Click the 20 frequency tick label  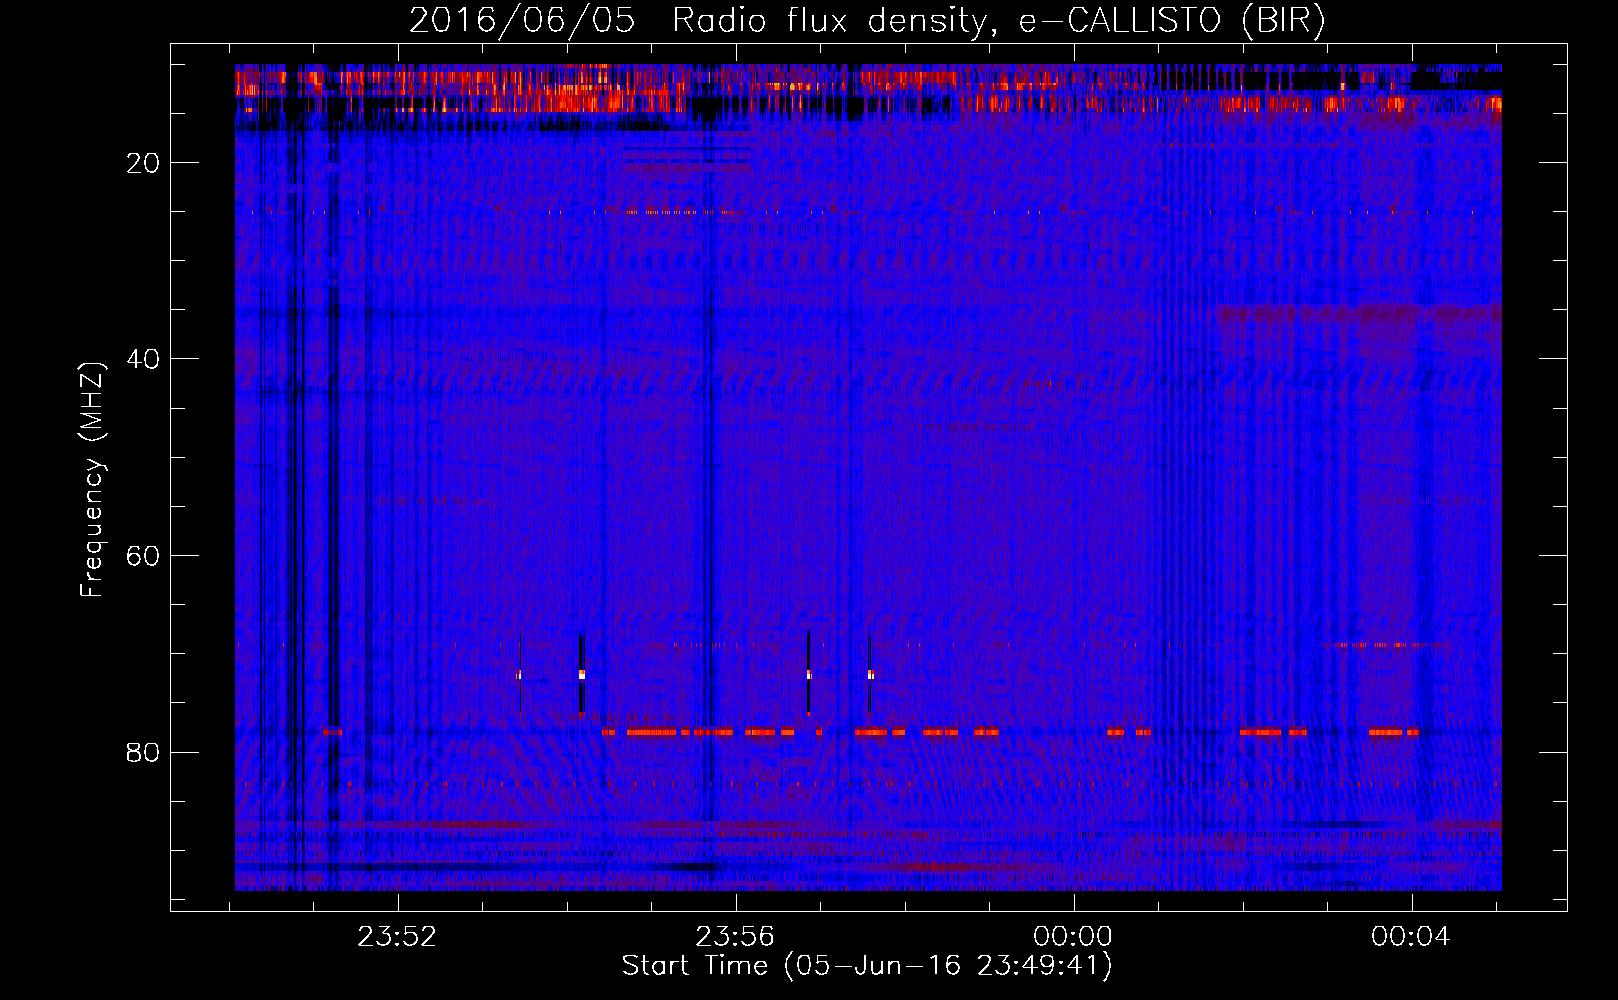tap(143, 163)
